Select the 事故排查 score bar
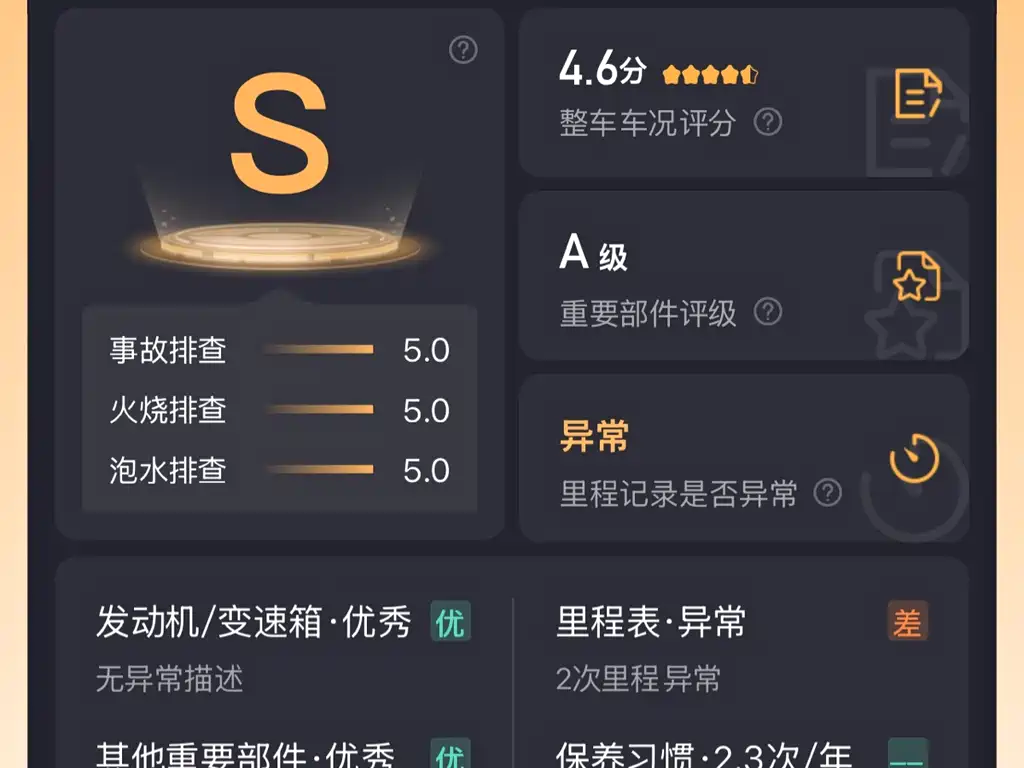Image resolution: width=1024 pixels, height=768 pixels. tap(319, 350)
